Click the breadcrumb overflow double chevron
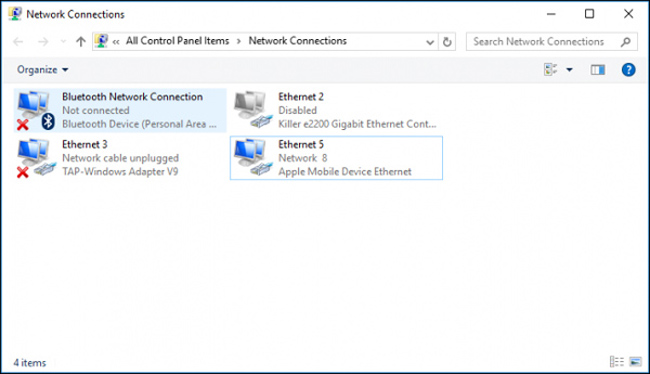This screenshot has width=650, height=374. (x=116, y=41)
